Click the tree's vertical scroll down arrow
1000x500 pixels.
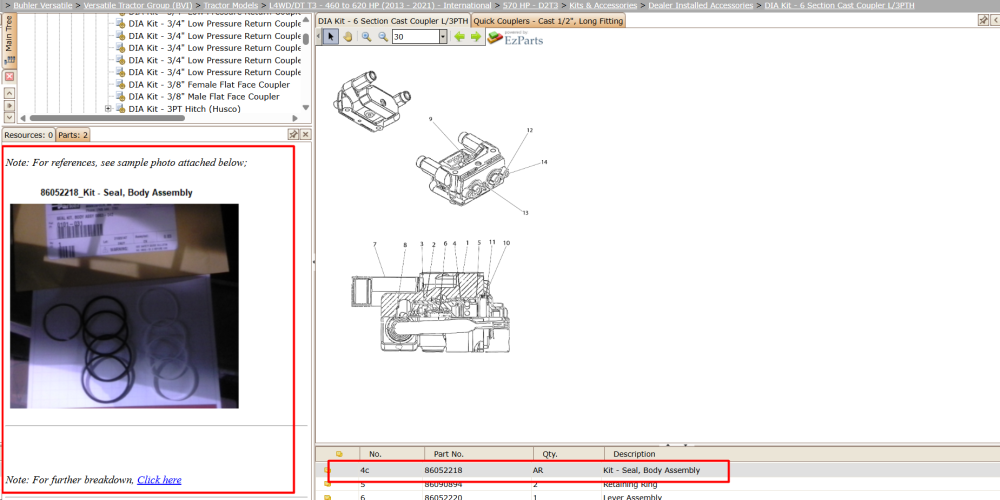click(305, 108)
